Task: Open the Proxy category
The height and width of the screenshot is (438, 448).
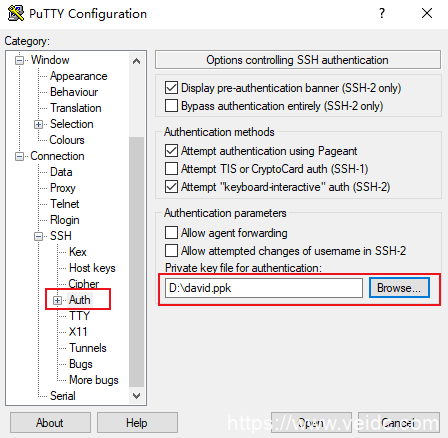Action: (63, 188)
